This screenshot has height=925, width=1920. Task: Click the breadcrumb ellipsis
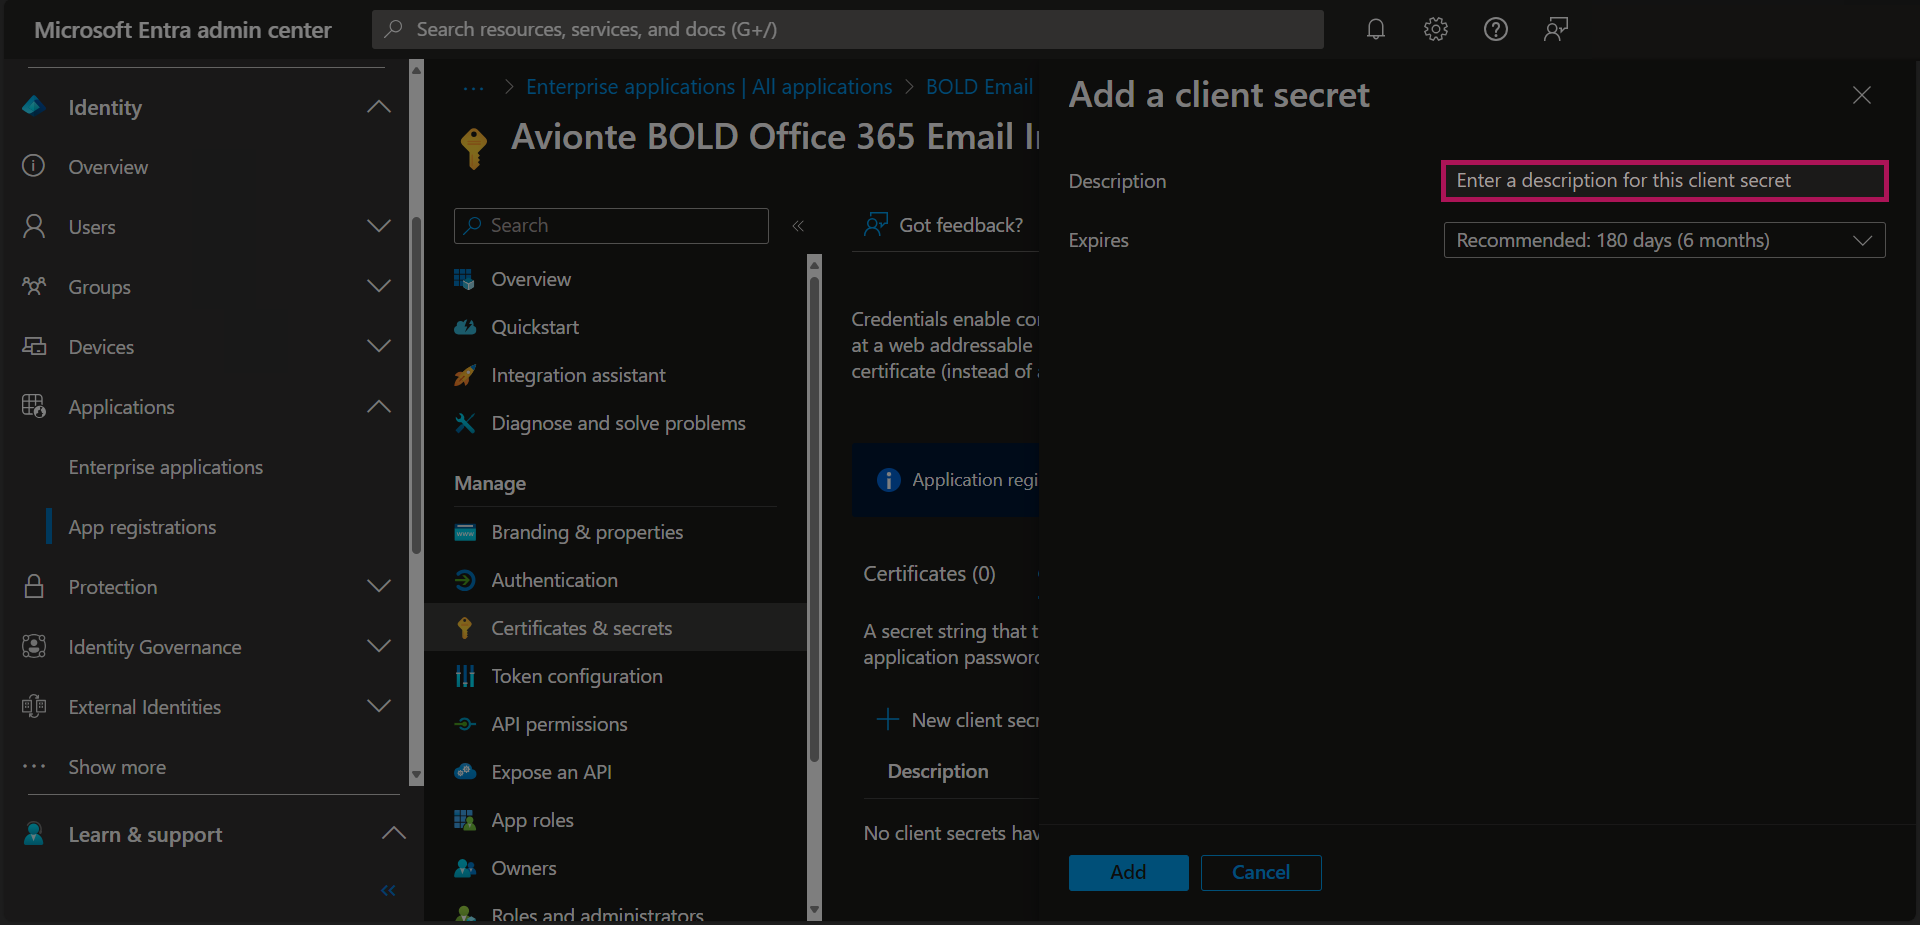tap(474, 88)
